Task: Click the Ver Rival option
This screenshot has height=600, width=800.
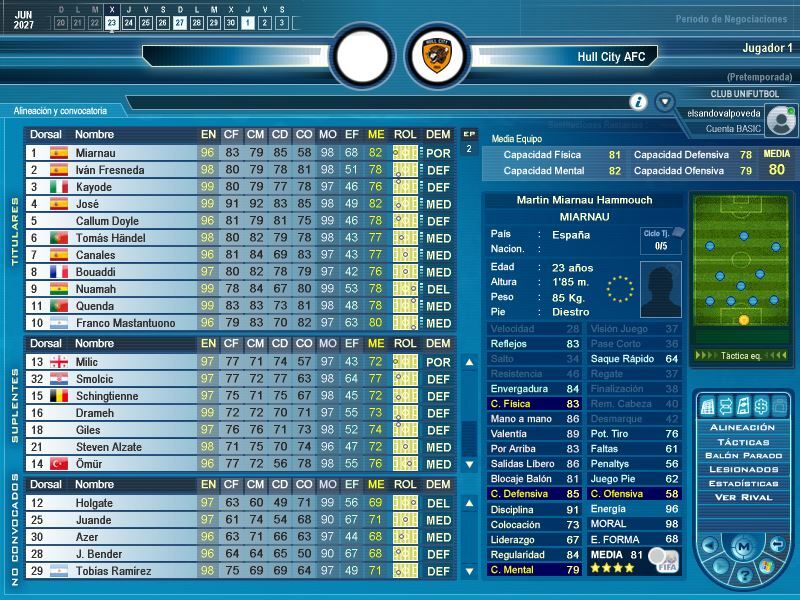Action: [x=741, y=497]
